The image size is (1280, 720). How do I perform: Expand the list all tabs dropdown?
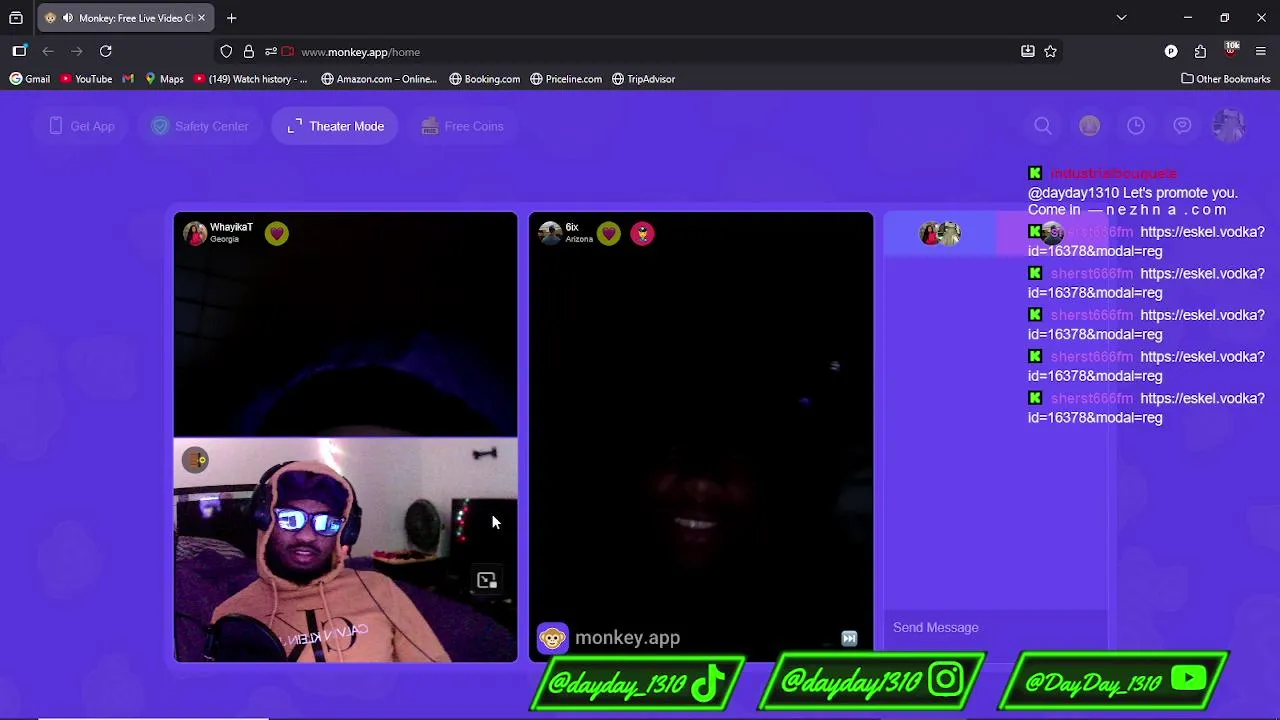tap(1121, 18)
